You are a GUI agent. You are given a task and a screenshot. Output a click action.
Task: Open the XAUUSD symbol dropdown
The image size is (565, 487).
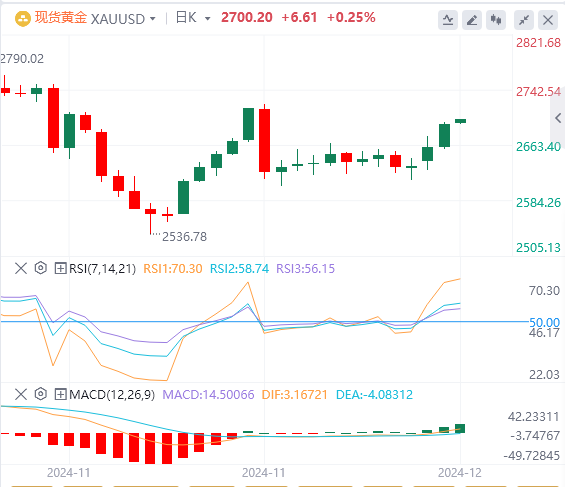pyautogui.click(x=152, y=19)
